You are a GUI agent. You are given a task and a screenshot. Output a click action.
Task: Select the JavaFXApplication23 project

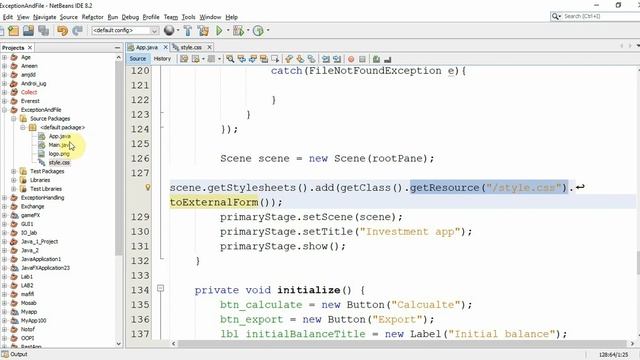[45, 268]
